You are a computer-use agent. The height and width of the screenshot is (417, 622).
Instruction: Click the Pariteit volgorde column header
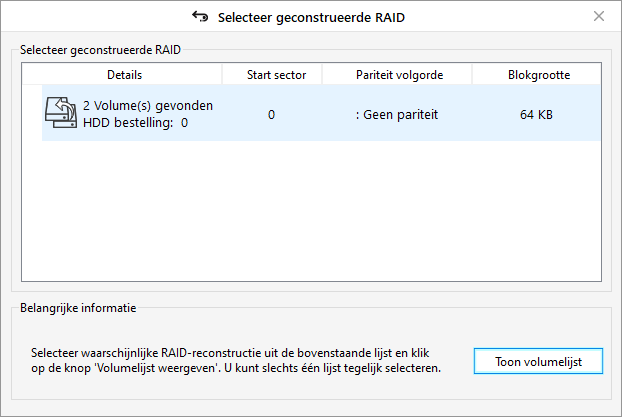point(397,75)
